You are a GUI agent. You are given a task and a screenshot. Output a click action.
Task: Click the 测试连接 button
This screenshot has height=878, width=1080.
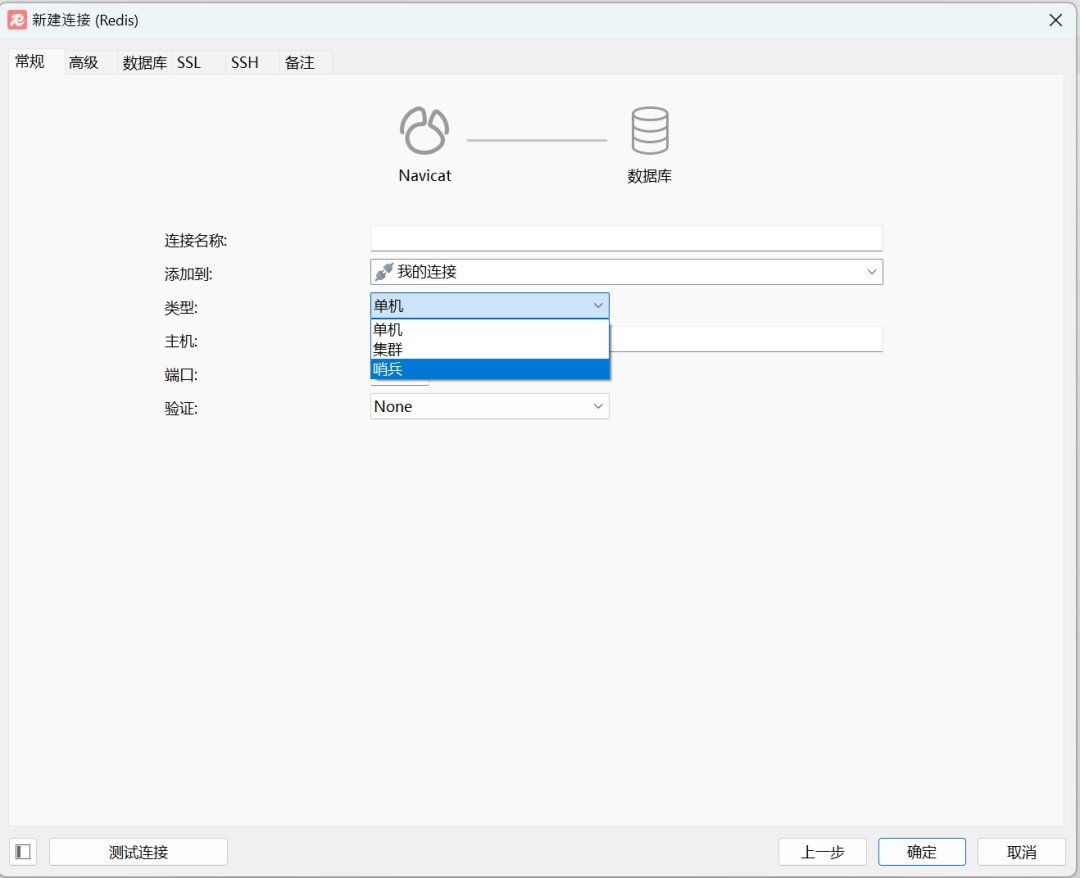(x=138, y=851)
